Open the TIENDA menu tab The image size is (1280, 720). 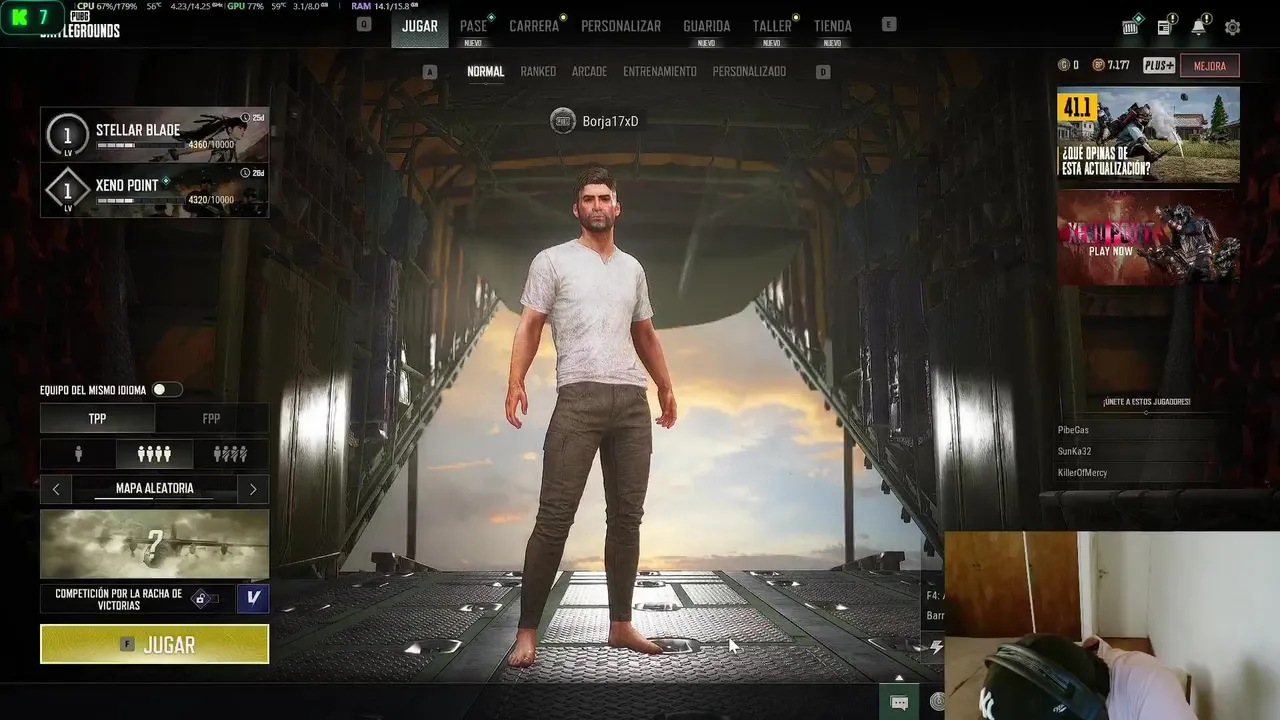coord(833,27)
